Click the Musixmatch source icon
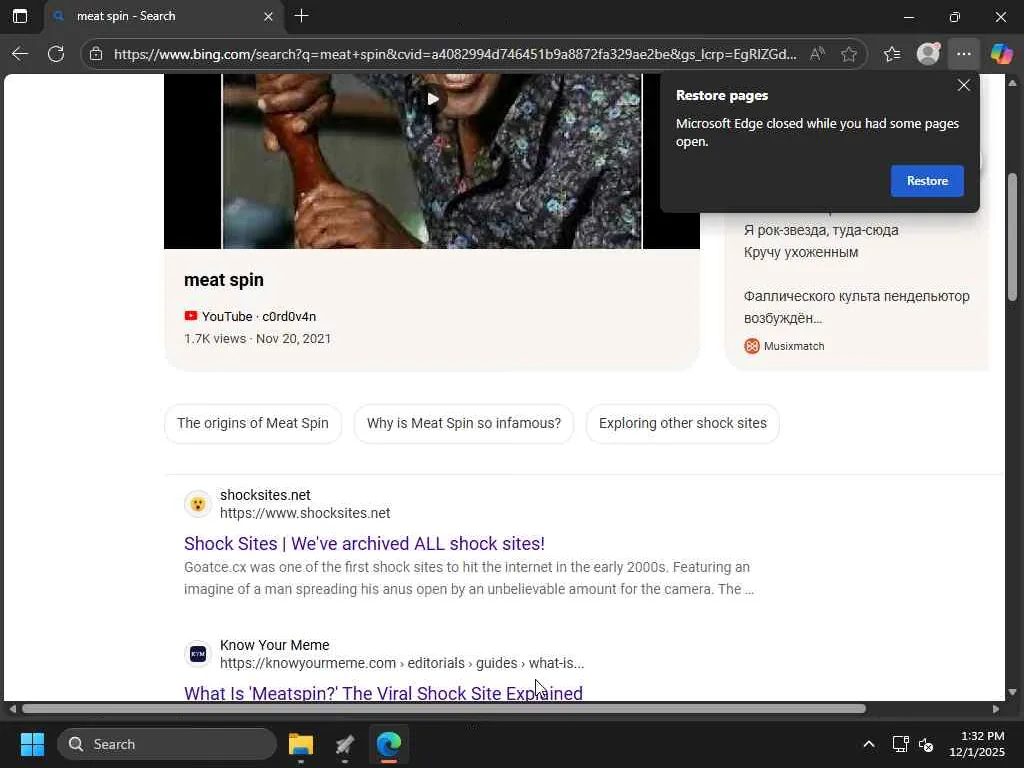The height and width of the screenshot is (768, 1024). (752, 346)
